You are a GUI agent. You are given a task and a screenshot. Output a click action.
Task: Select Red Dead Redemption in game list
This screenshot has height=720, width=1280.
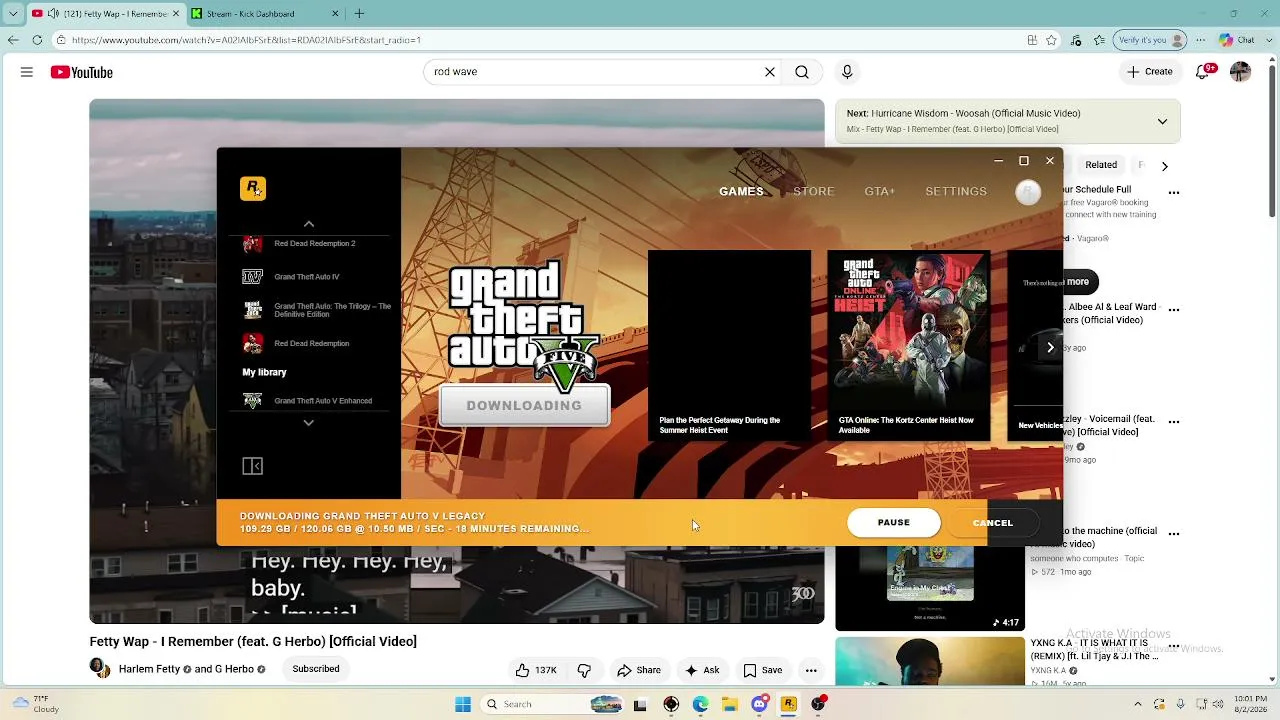point(312,344)
